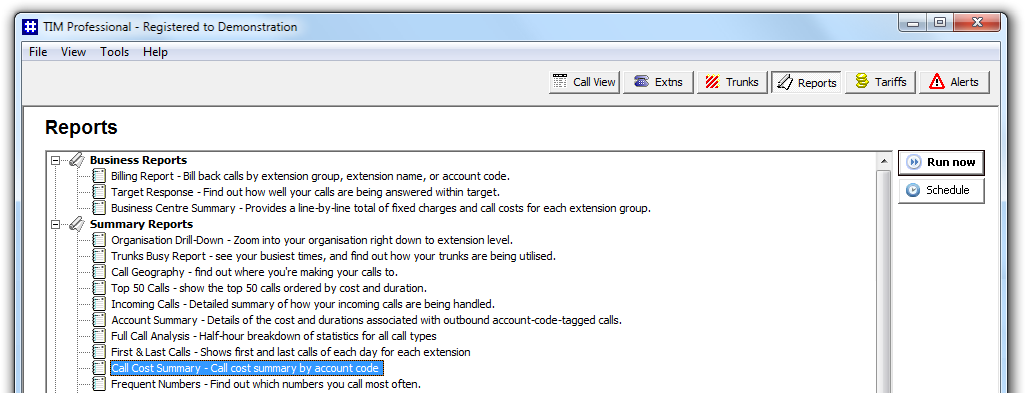Select the Organisation Drill-Down report
The height and width of the screenshot is (393, 1025).
click(x=312, y=240)
